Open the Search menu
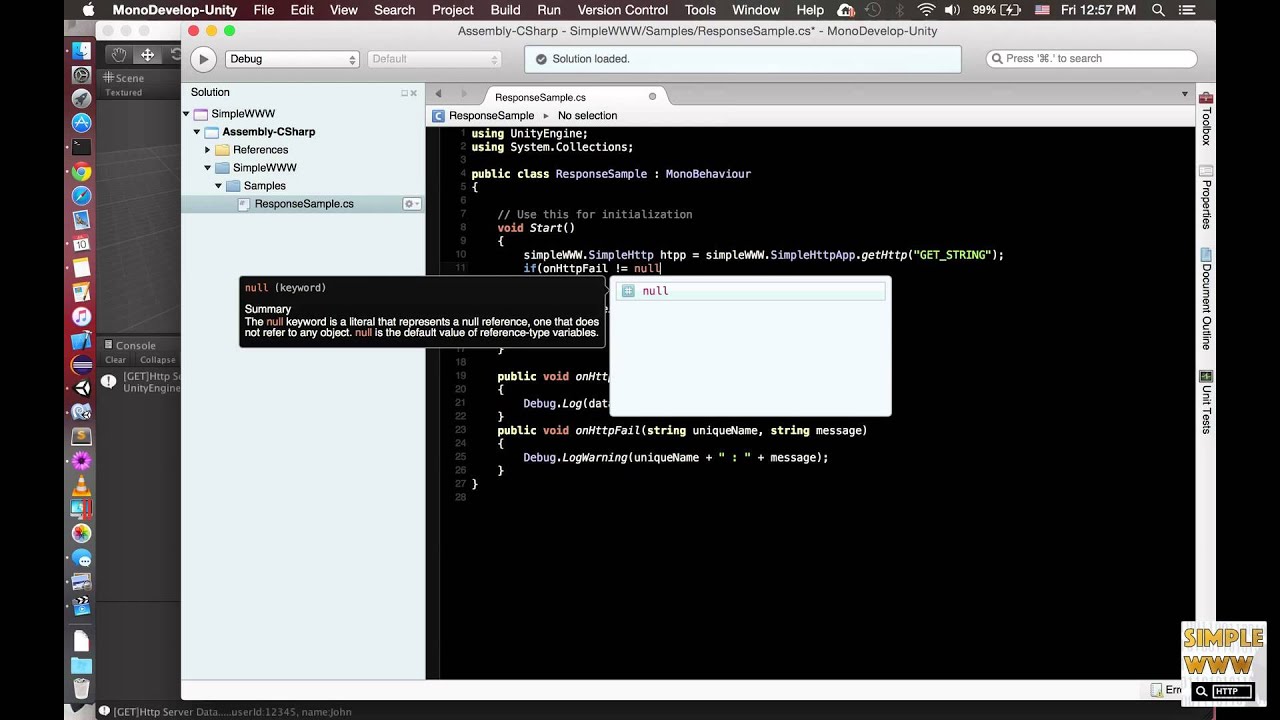This screenshot has width=1280, height=720. point(394,10)
